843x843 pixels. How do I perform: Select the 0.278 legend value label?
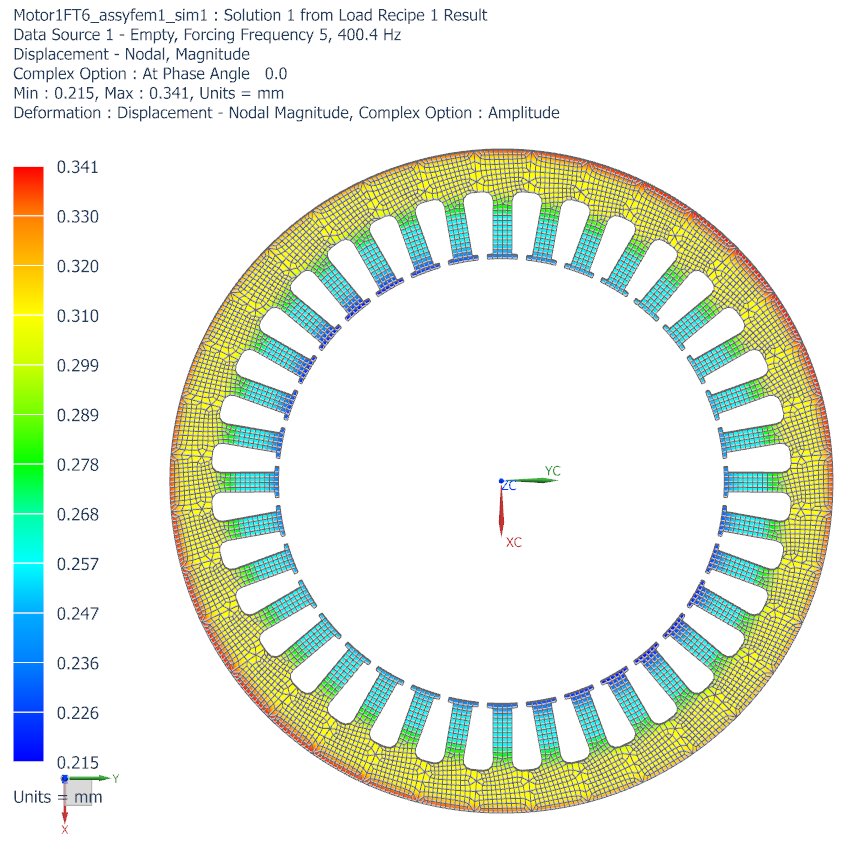click(x=77, y=465)
